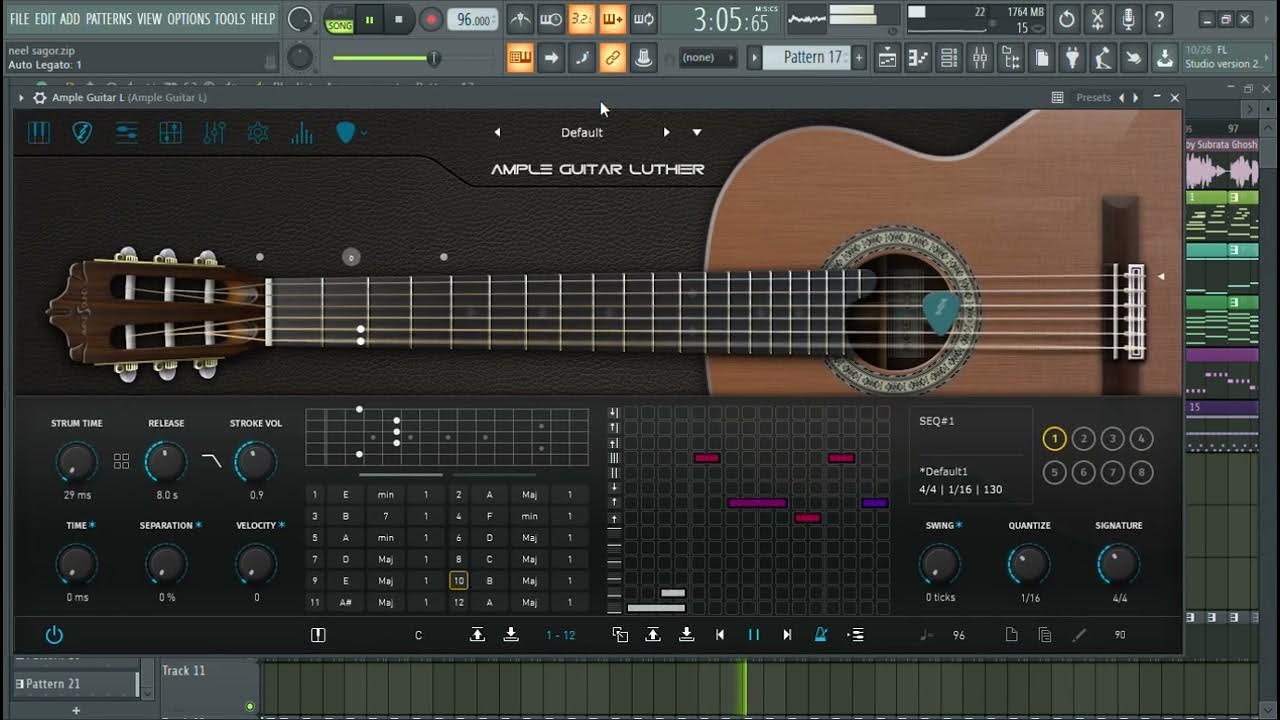The image size is (1280, 720).
Task: Click the microphone recording icon
Action: [x=1128, y=19]
